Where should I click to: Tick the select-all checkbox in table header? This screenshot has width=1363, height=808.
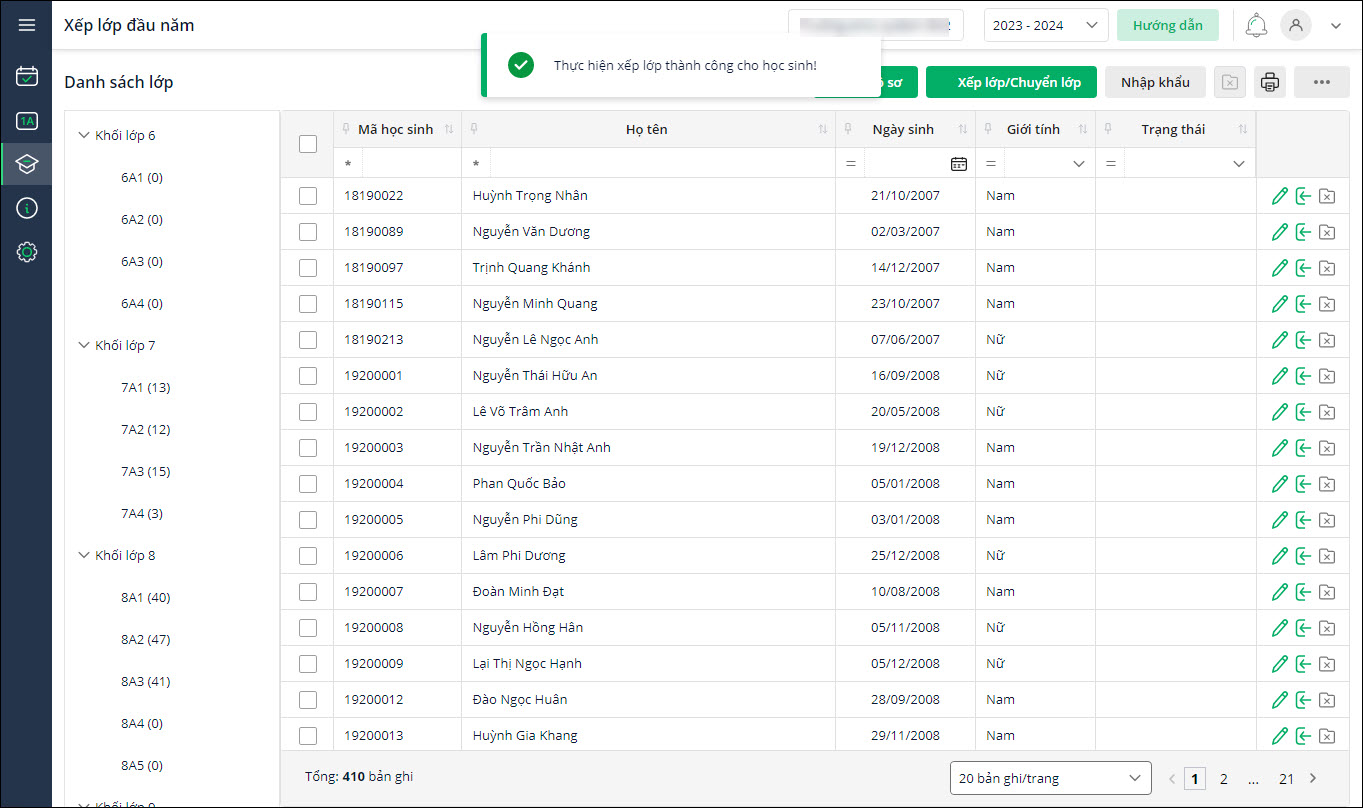click(x=308, y=144)
